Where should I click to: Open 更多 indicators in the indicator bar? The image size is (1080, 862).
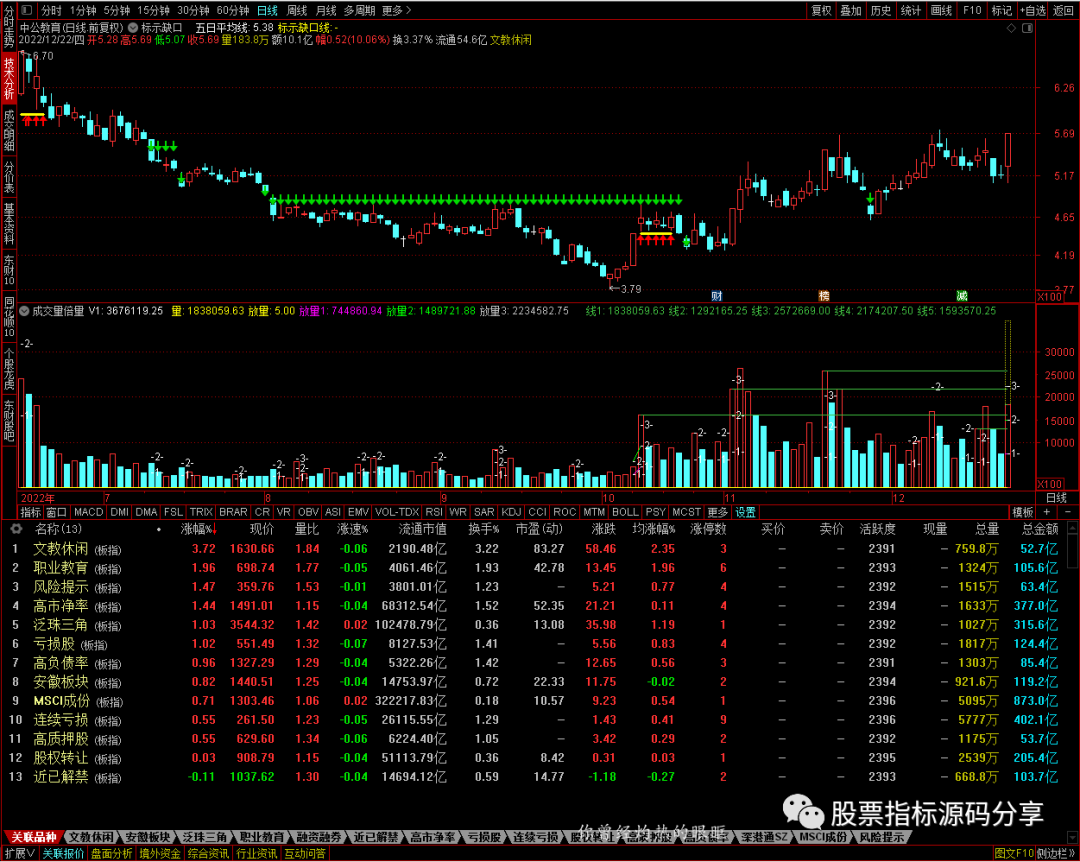click(718, 512)
